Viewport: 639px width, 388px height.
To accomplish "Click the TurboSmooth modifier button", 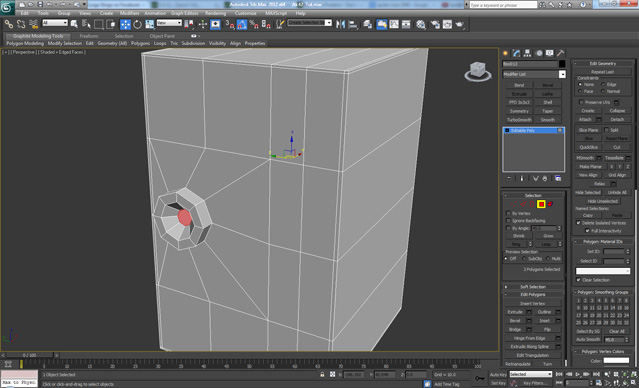I will (519, 120).
